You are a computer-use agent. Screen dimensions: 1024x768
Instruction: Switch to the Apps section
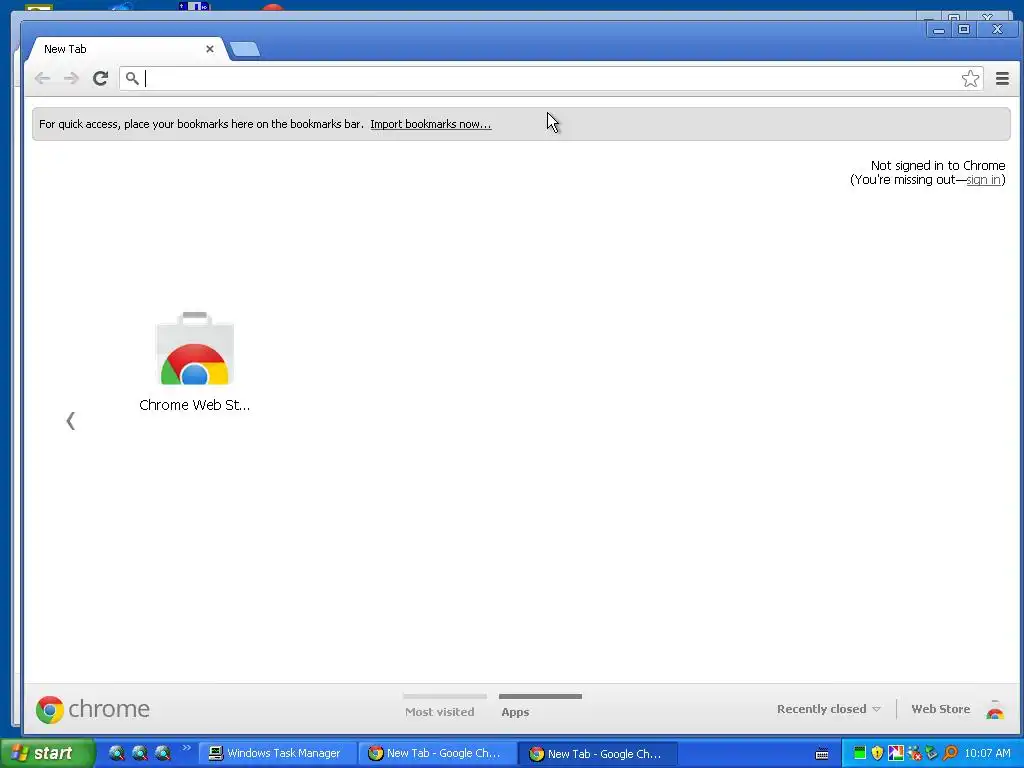click(515, 712)
